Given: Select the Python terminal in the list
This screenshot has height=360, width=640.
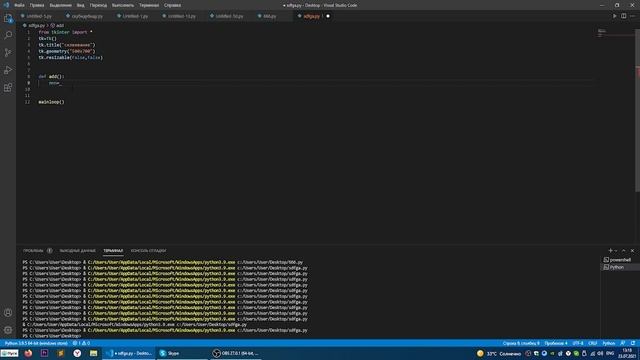Looking at the screenshot, I should click(620, 267).
